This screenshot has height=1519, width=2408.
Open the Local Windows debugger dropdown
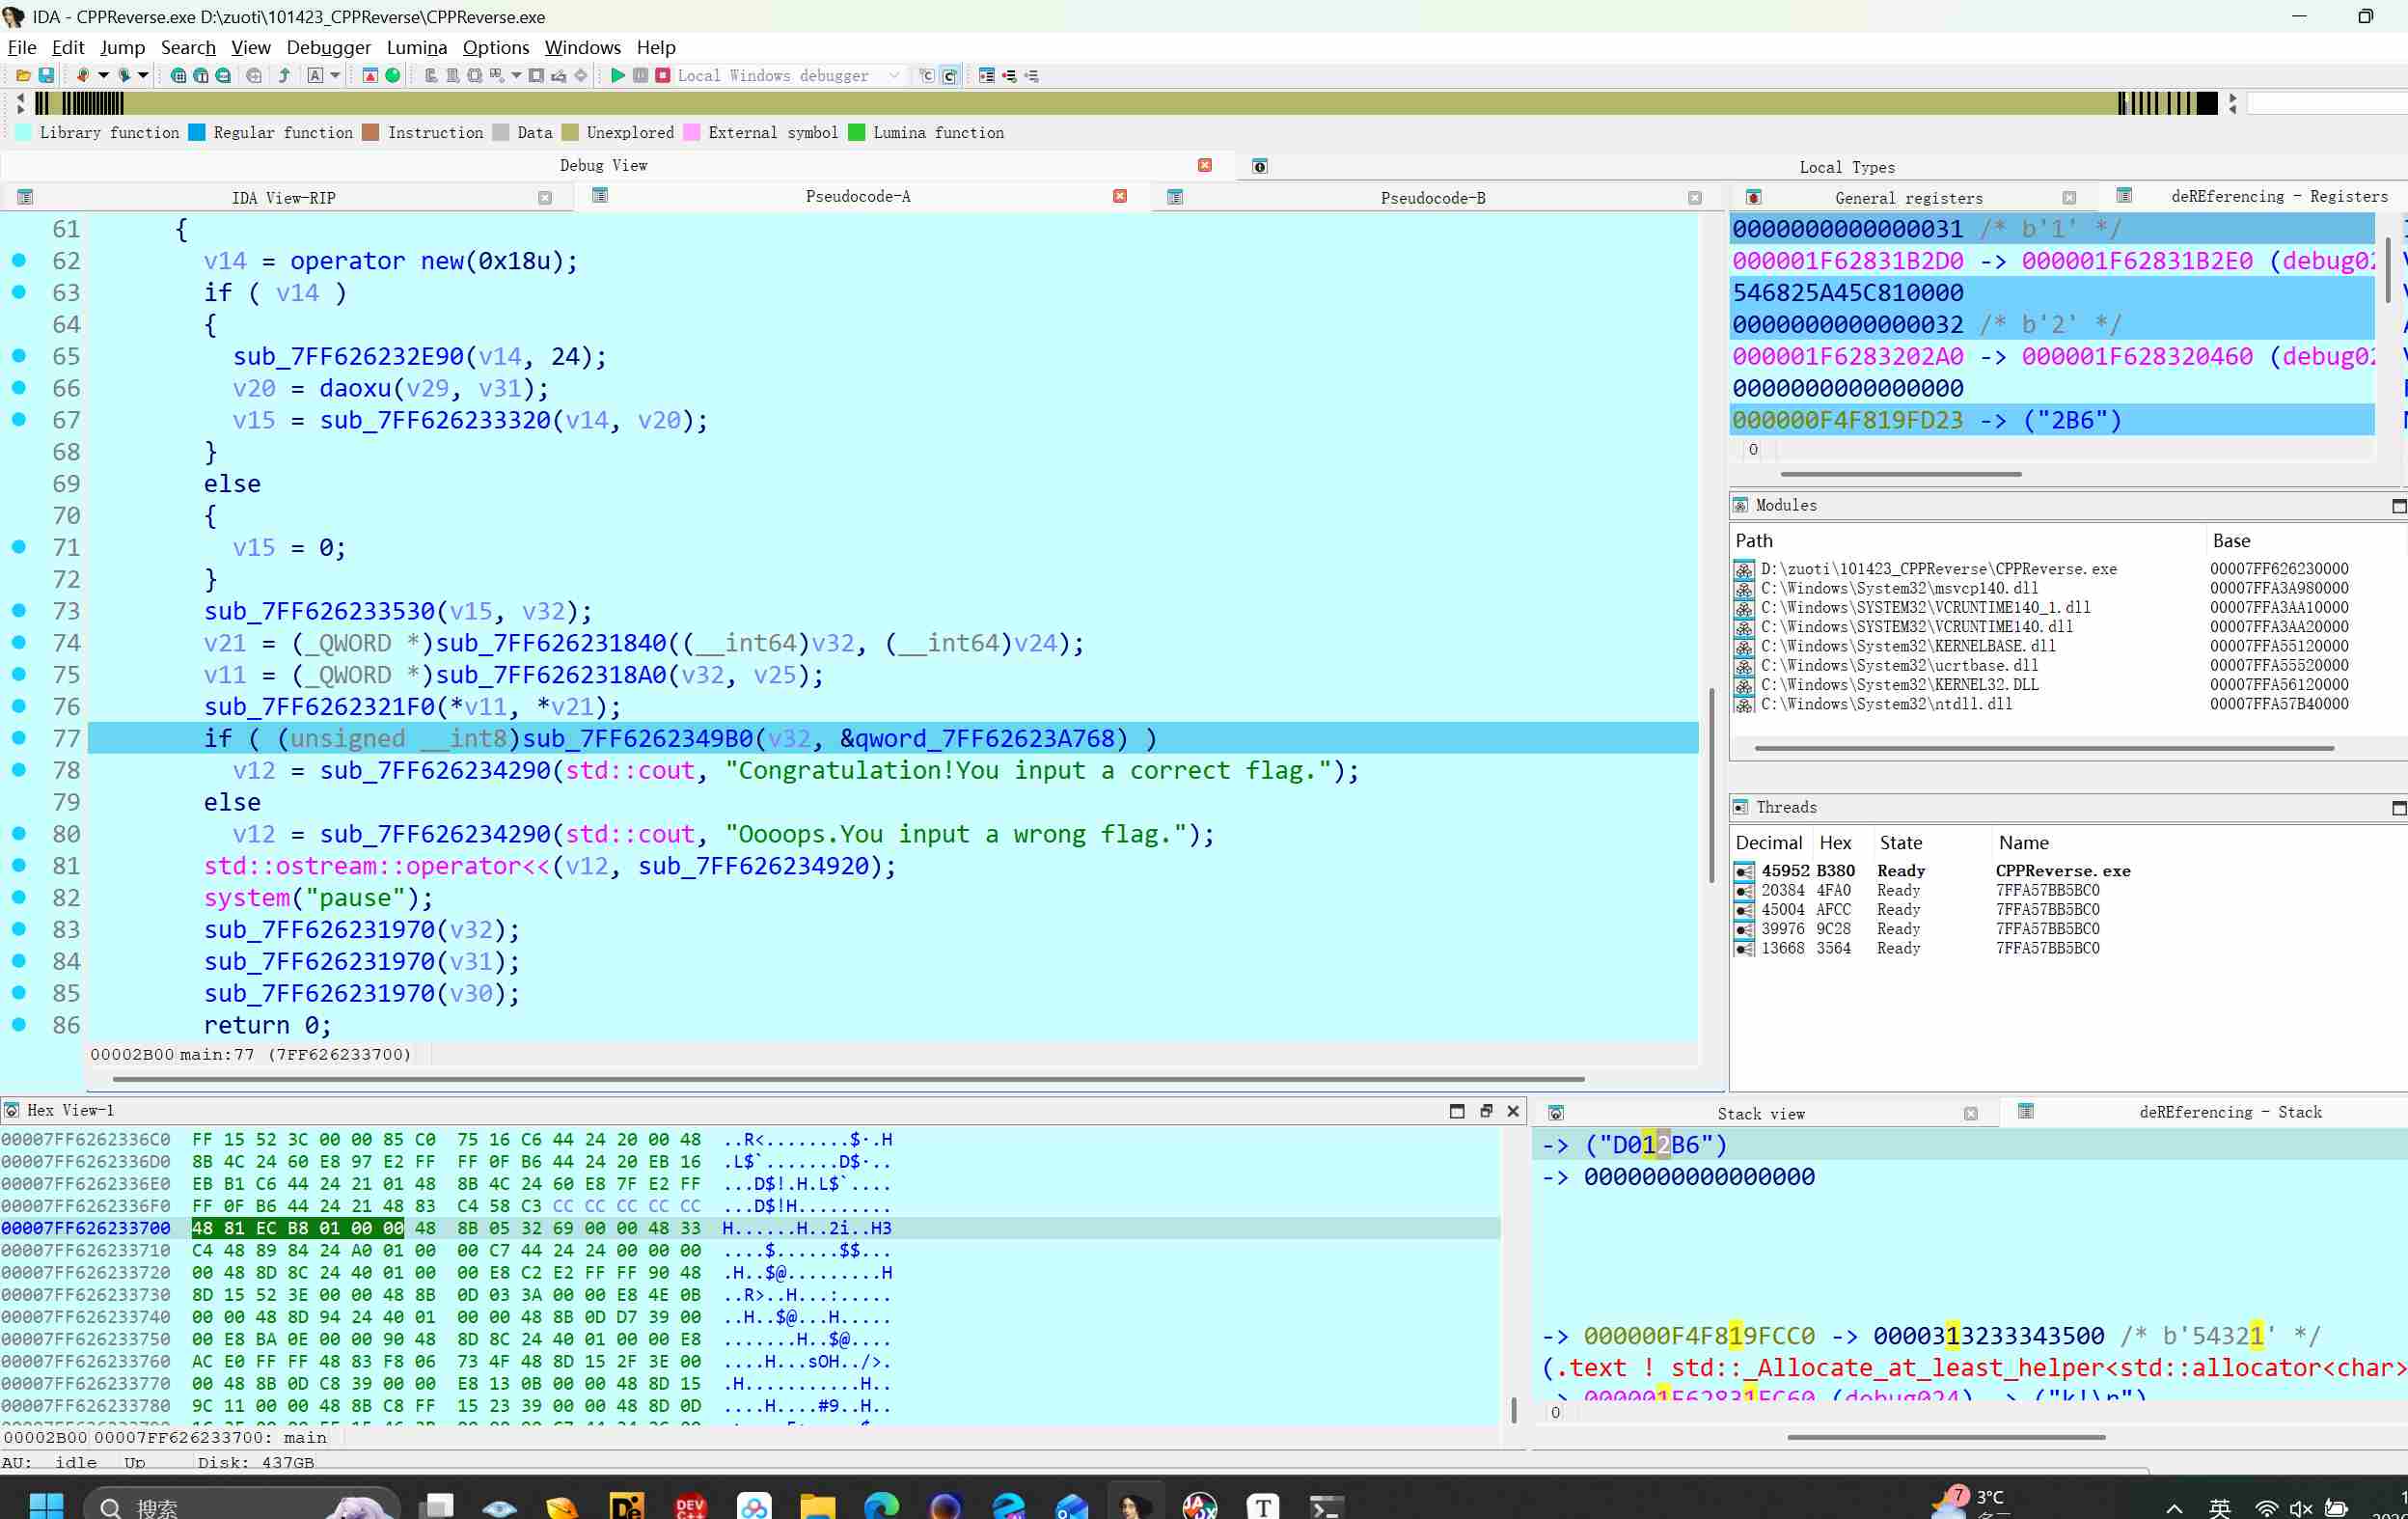[894, 76]
